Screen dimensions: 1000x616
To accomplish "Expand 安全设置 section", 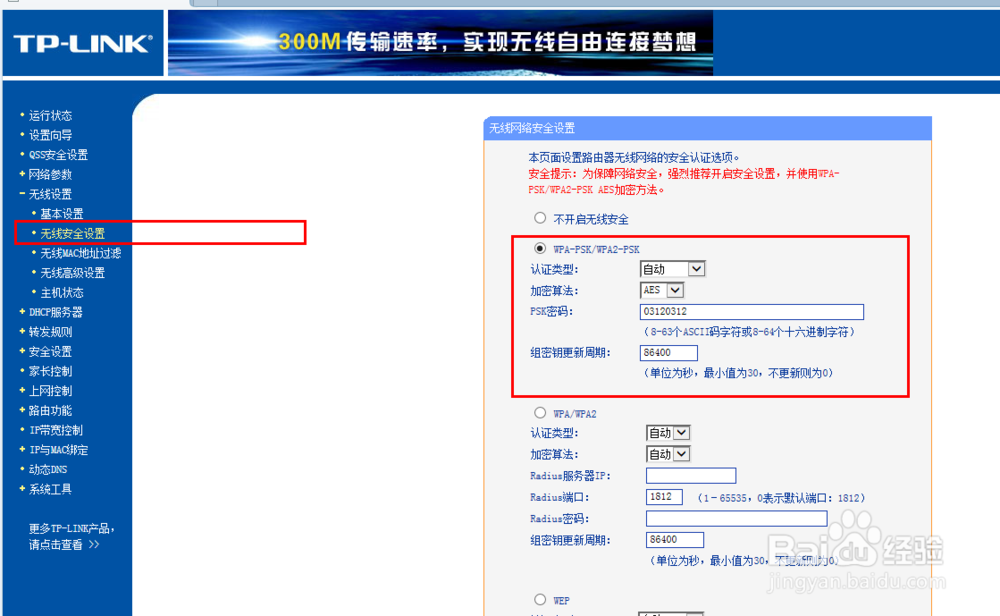I will (50, 351).
